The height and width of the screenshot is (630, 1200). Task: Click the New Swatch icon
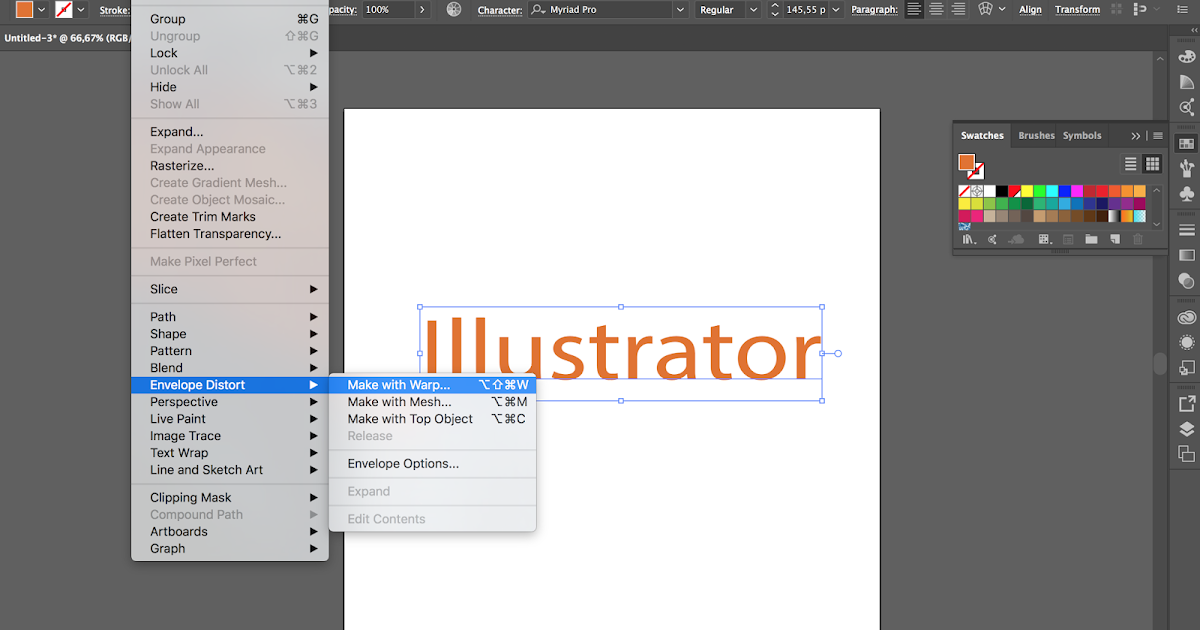(x=1114, y=238)
